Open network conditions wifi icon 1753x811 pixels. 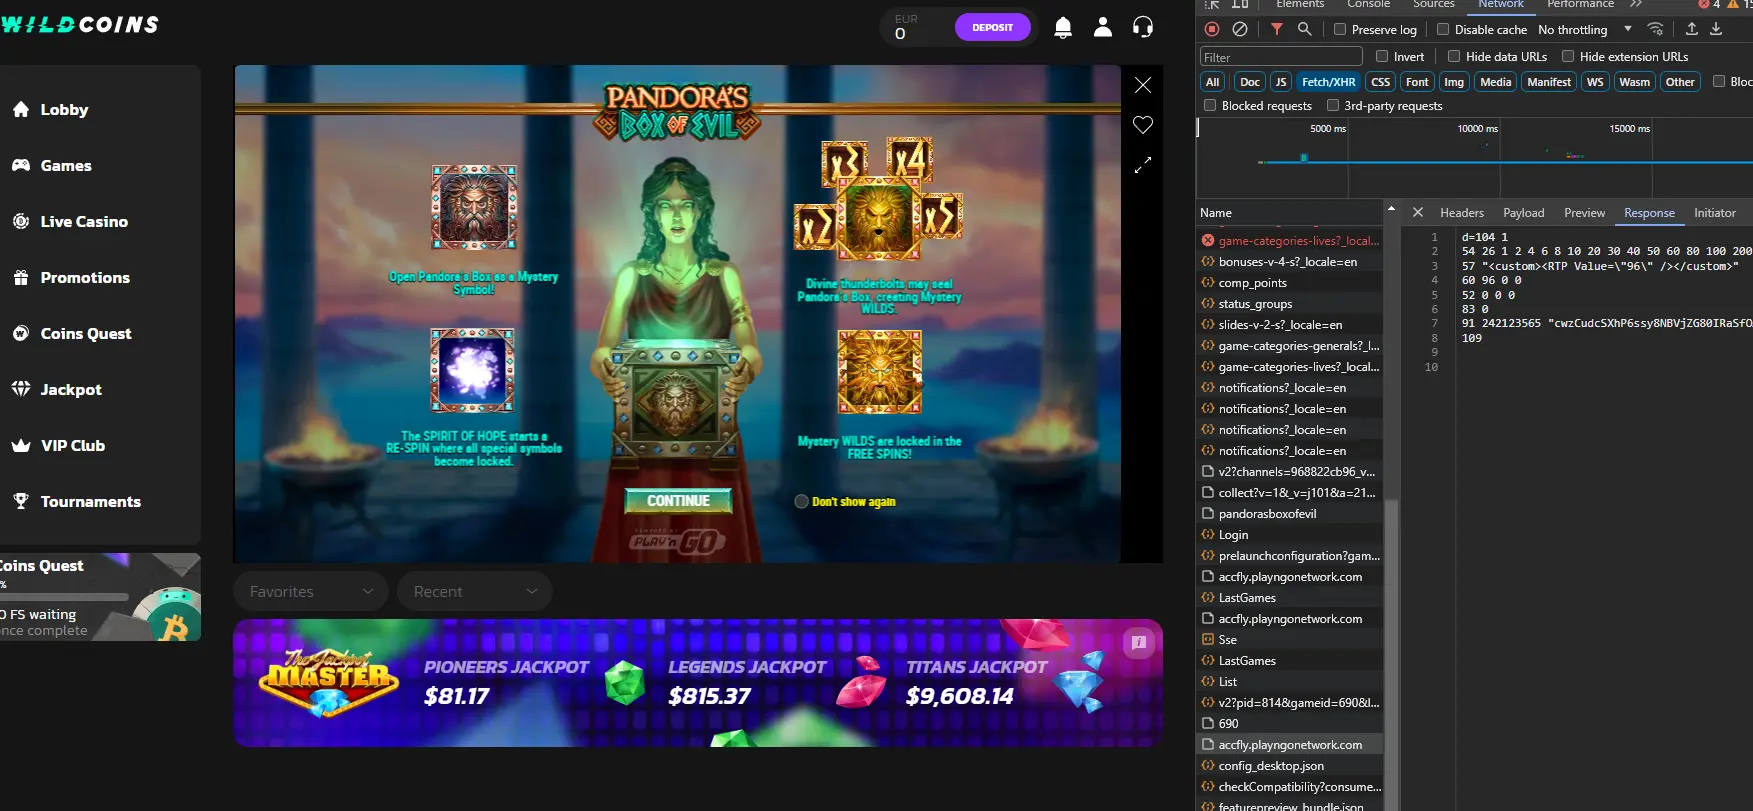click(1656, 29)
